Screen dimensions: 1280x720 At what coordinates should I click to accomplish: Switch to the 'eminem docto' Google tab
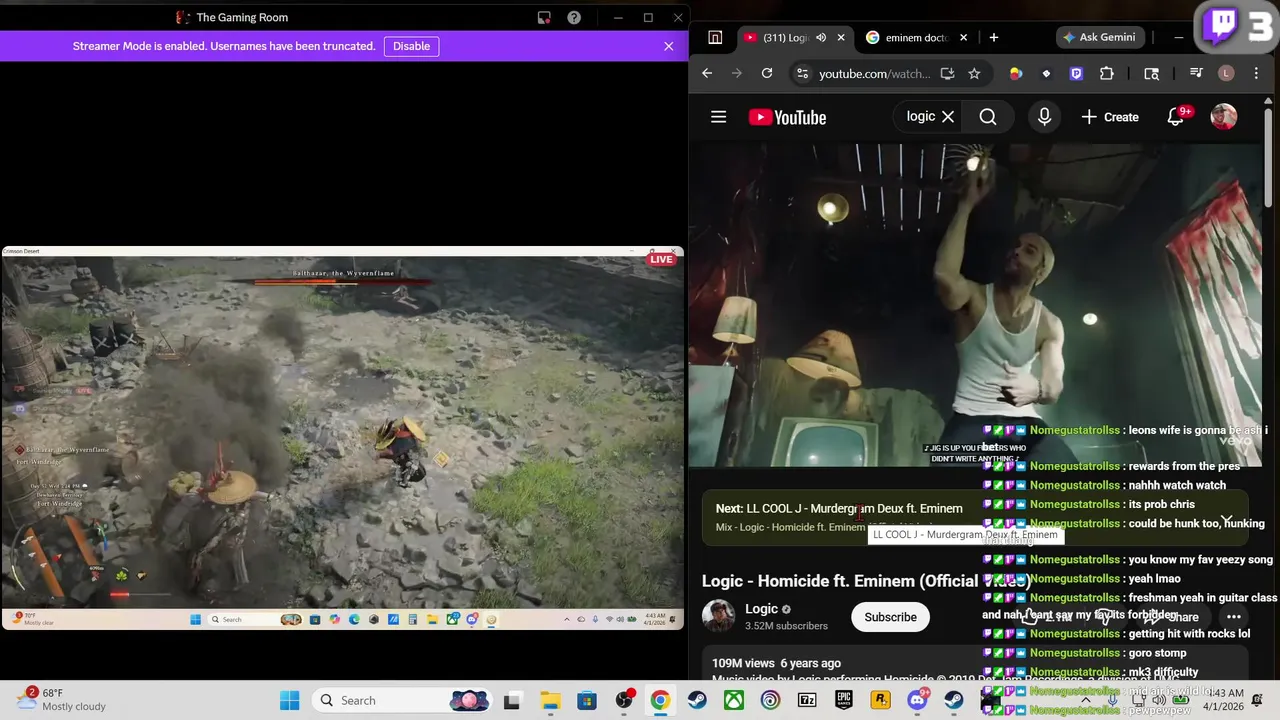coord(916,37)
